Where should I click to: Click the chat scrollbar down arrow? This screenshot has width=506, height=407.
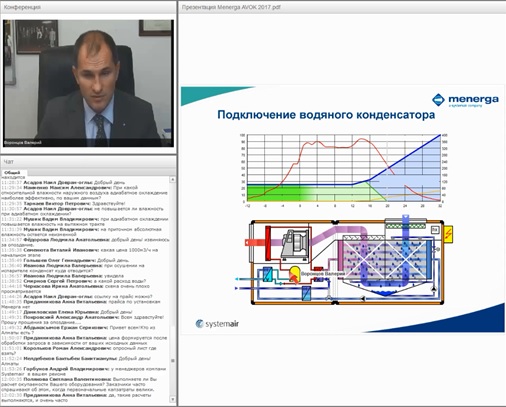coord(173,399)
